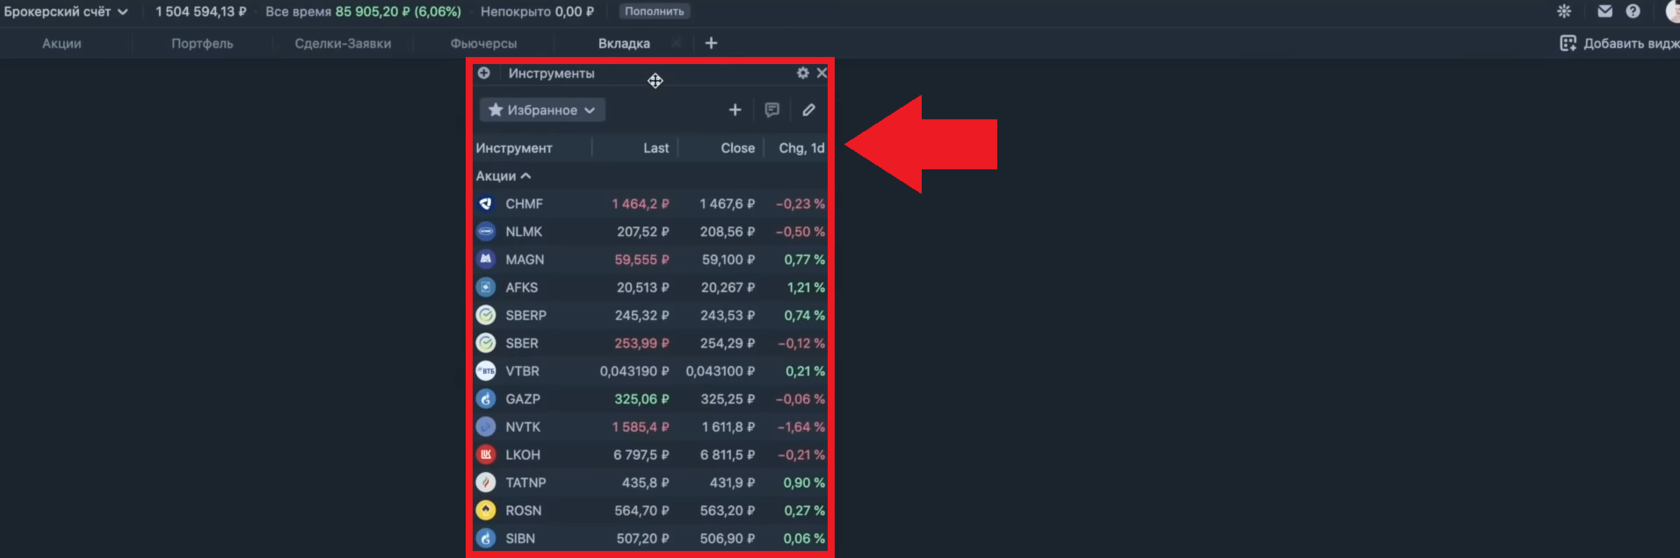This screenshot has height=558, width=1680.
Task: Click the pencil edit icon in widget
Action: [x=809, y=110]
